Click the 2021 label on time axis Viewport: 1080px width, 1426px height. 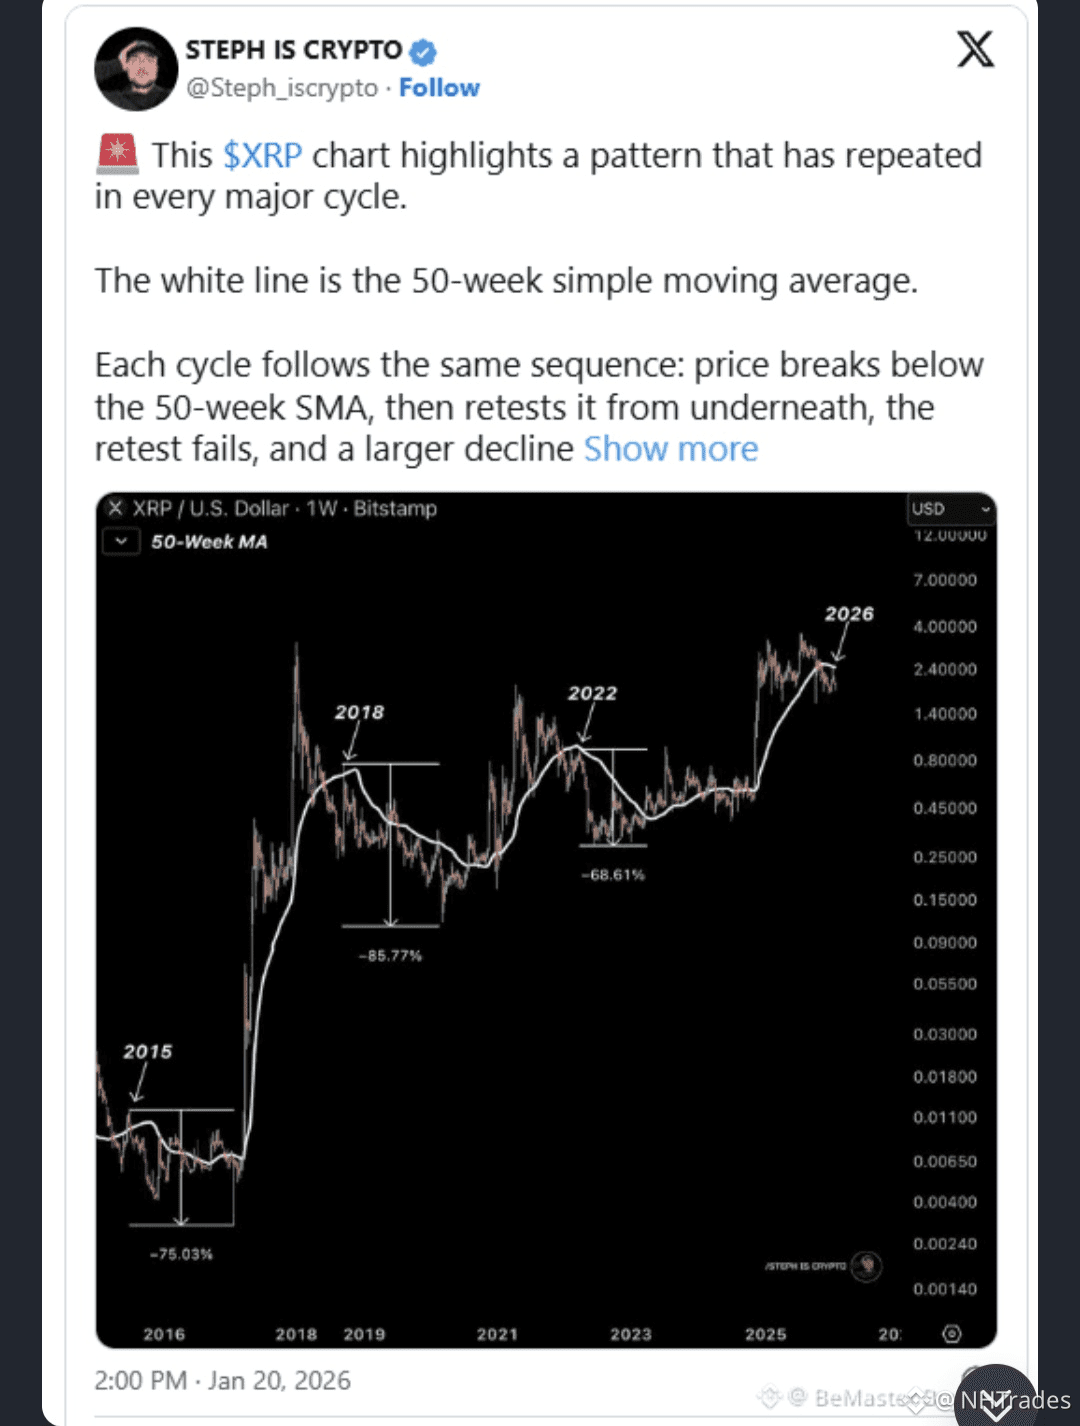pyautogui.click(x=497, y=1334)
